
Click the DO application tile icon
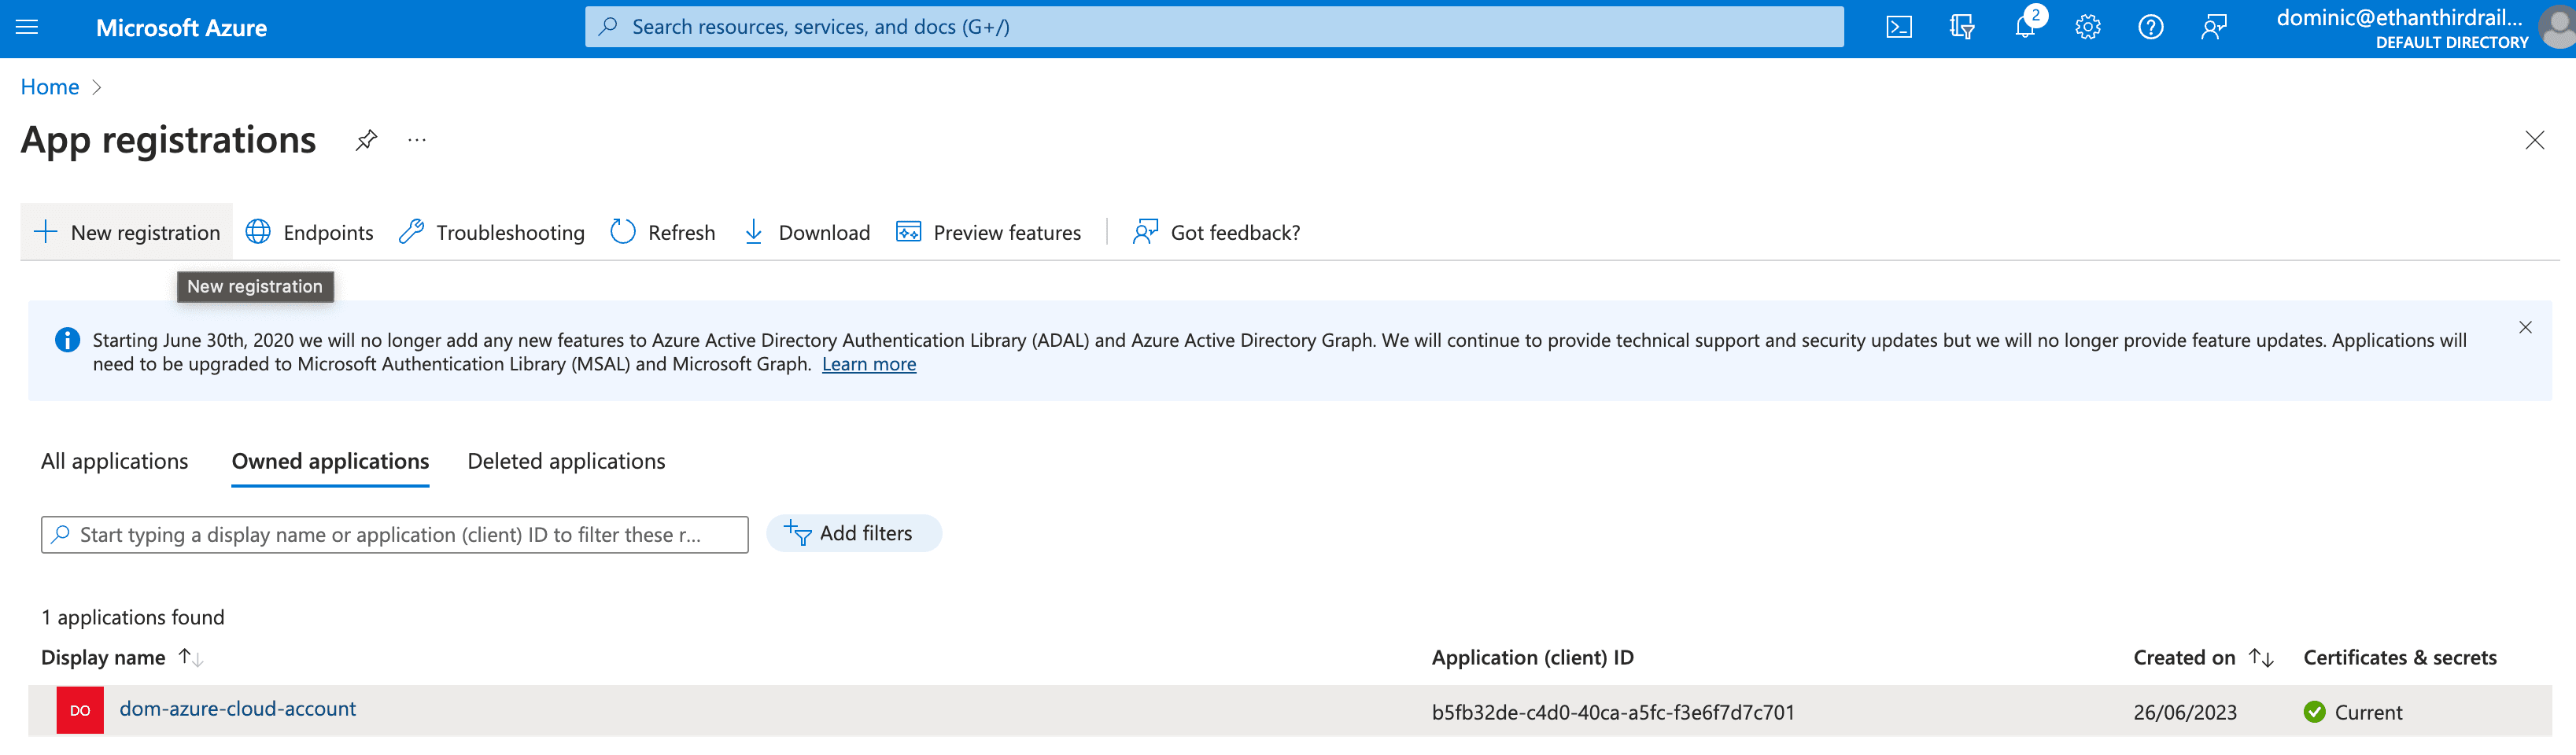pos(80,710)
